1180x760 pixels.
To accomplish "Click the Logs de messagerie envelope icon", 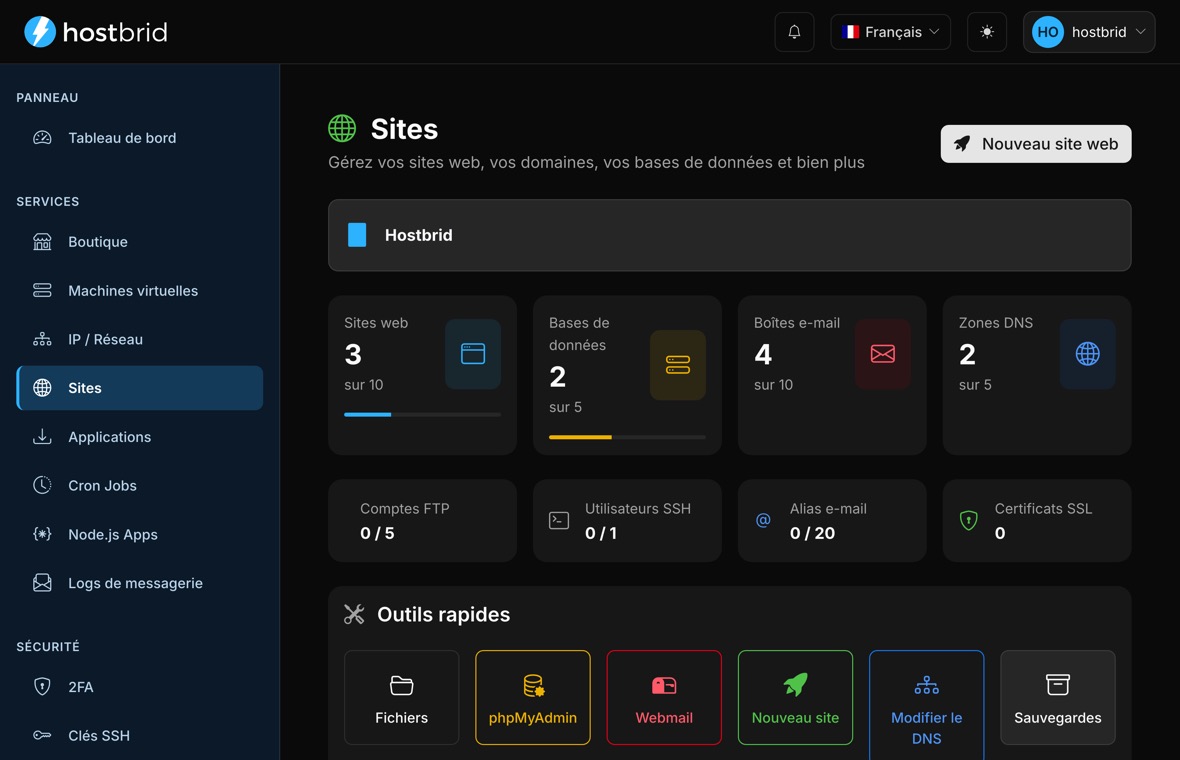I will [x=42, y=583].
